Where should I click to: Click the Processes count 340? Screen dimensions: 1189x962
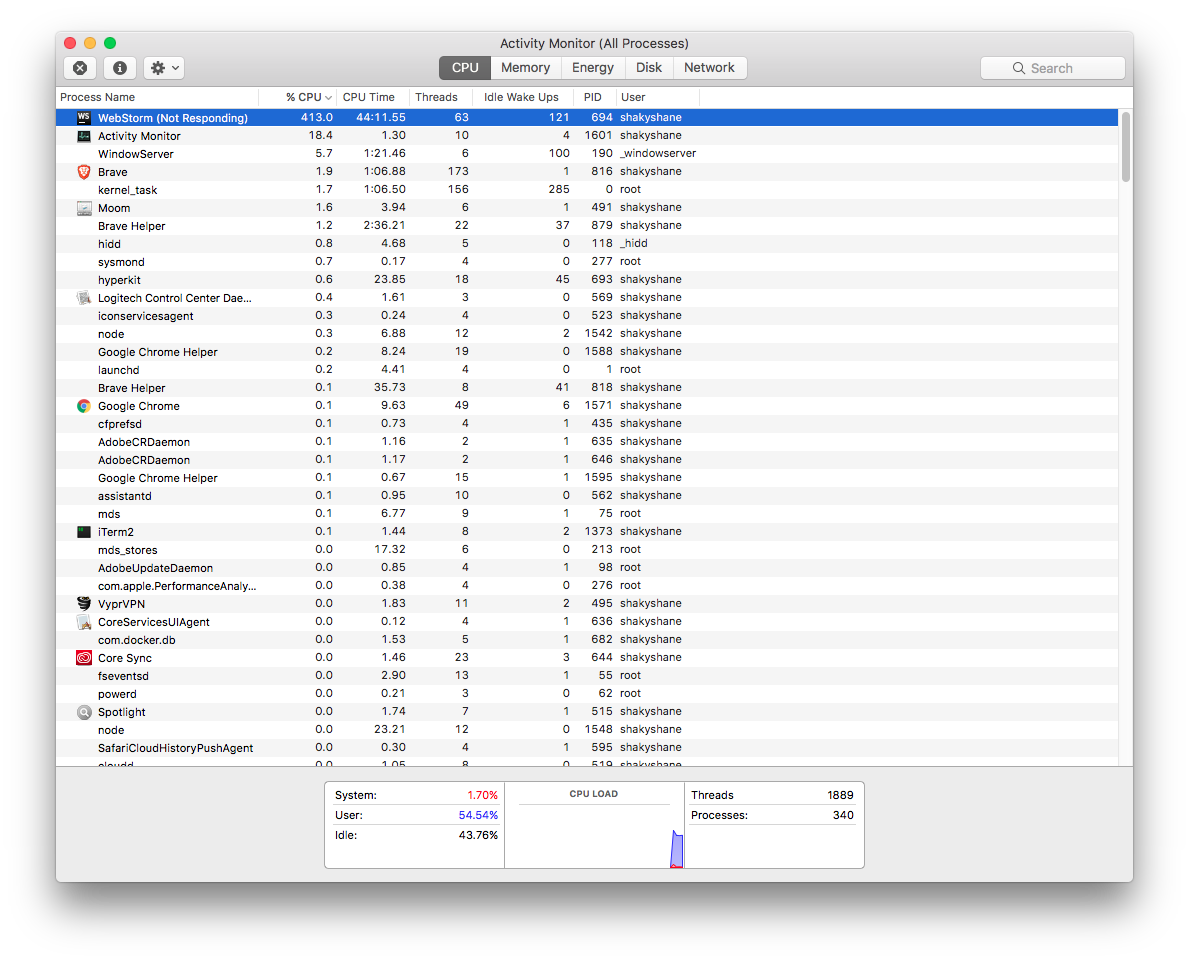[x=843, y=815]
